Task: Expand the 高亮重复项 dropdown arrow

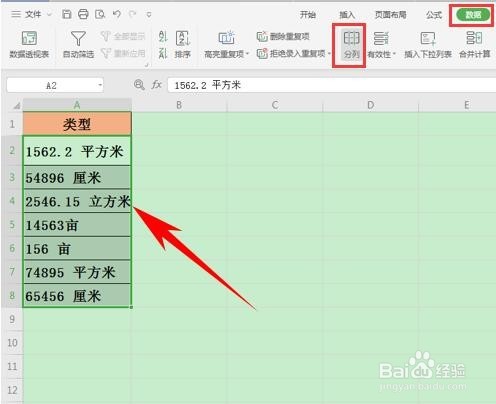Action: 248,54
